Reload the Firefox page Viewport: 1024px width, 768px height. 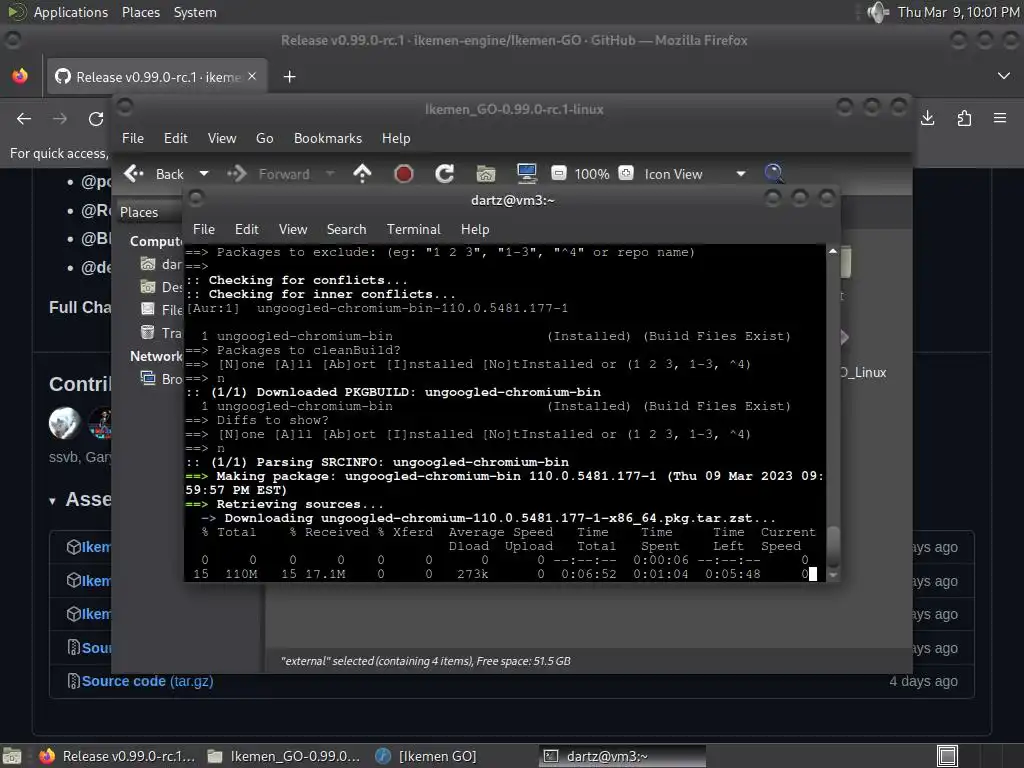(96, 119)
